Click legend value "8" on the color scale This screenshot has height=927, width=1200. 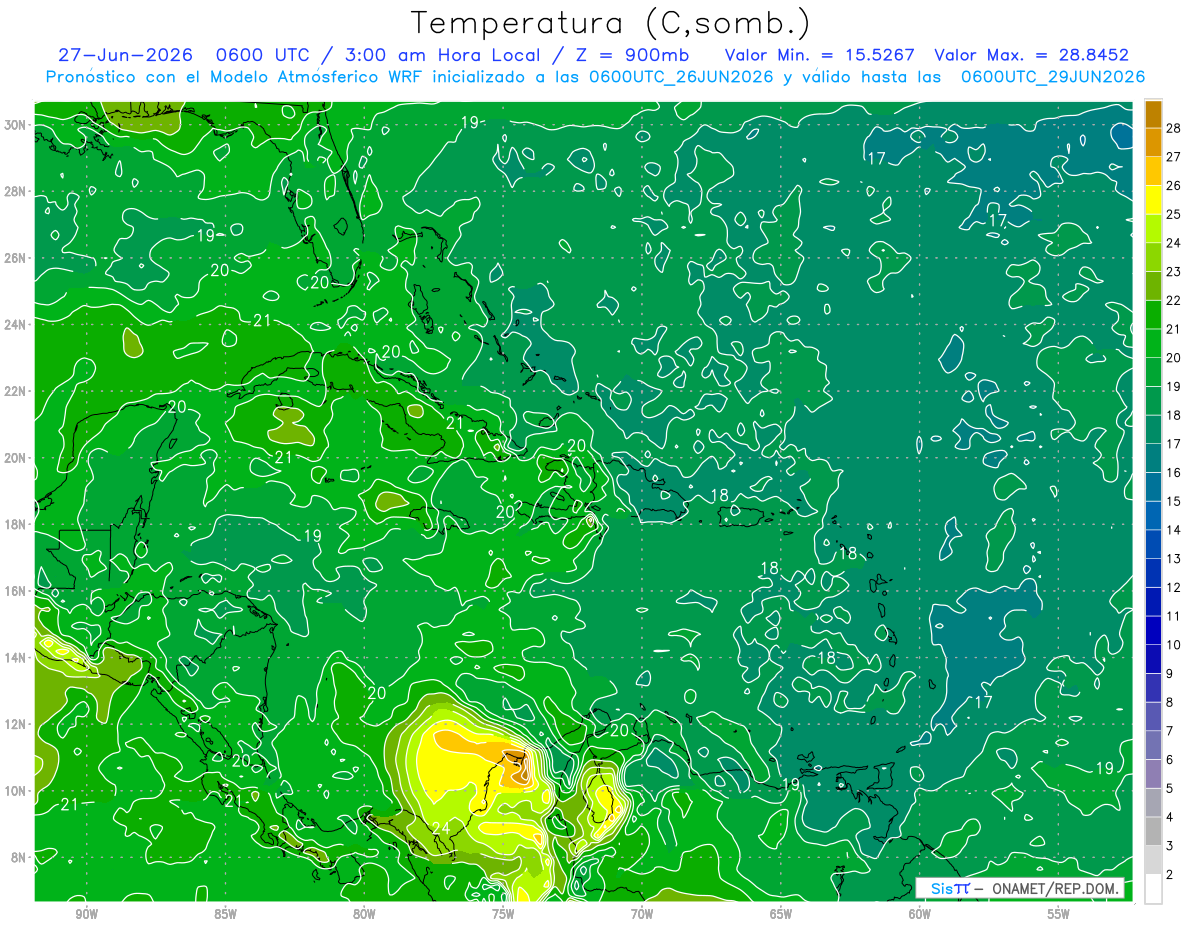click(1169, 702)
